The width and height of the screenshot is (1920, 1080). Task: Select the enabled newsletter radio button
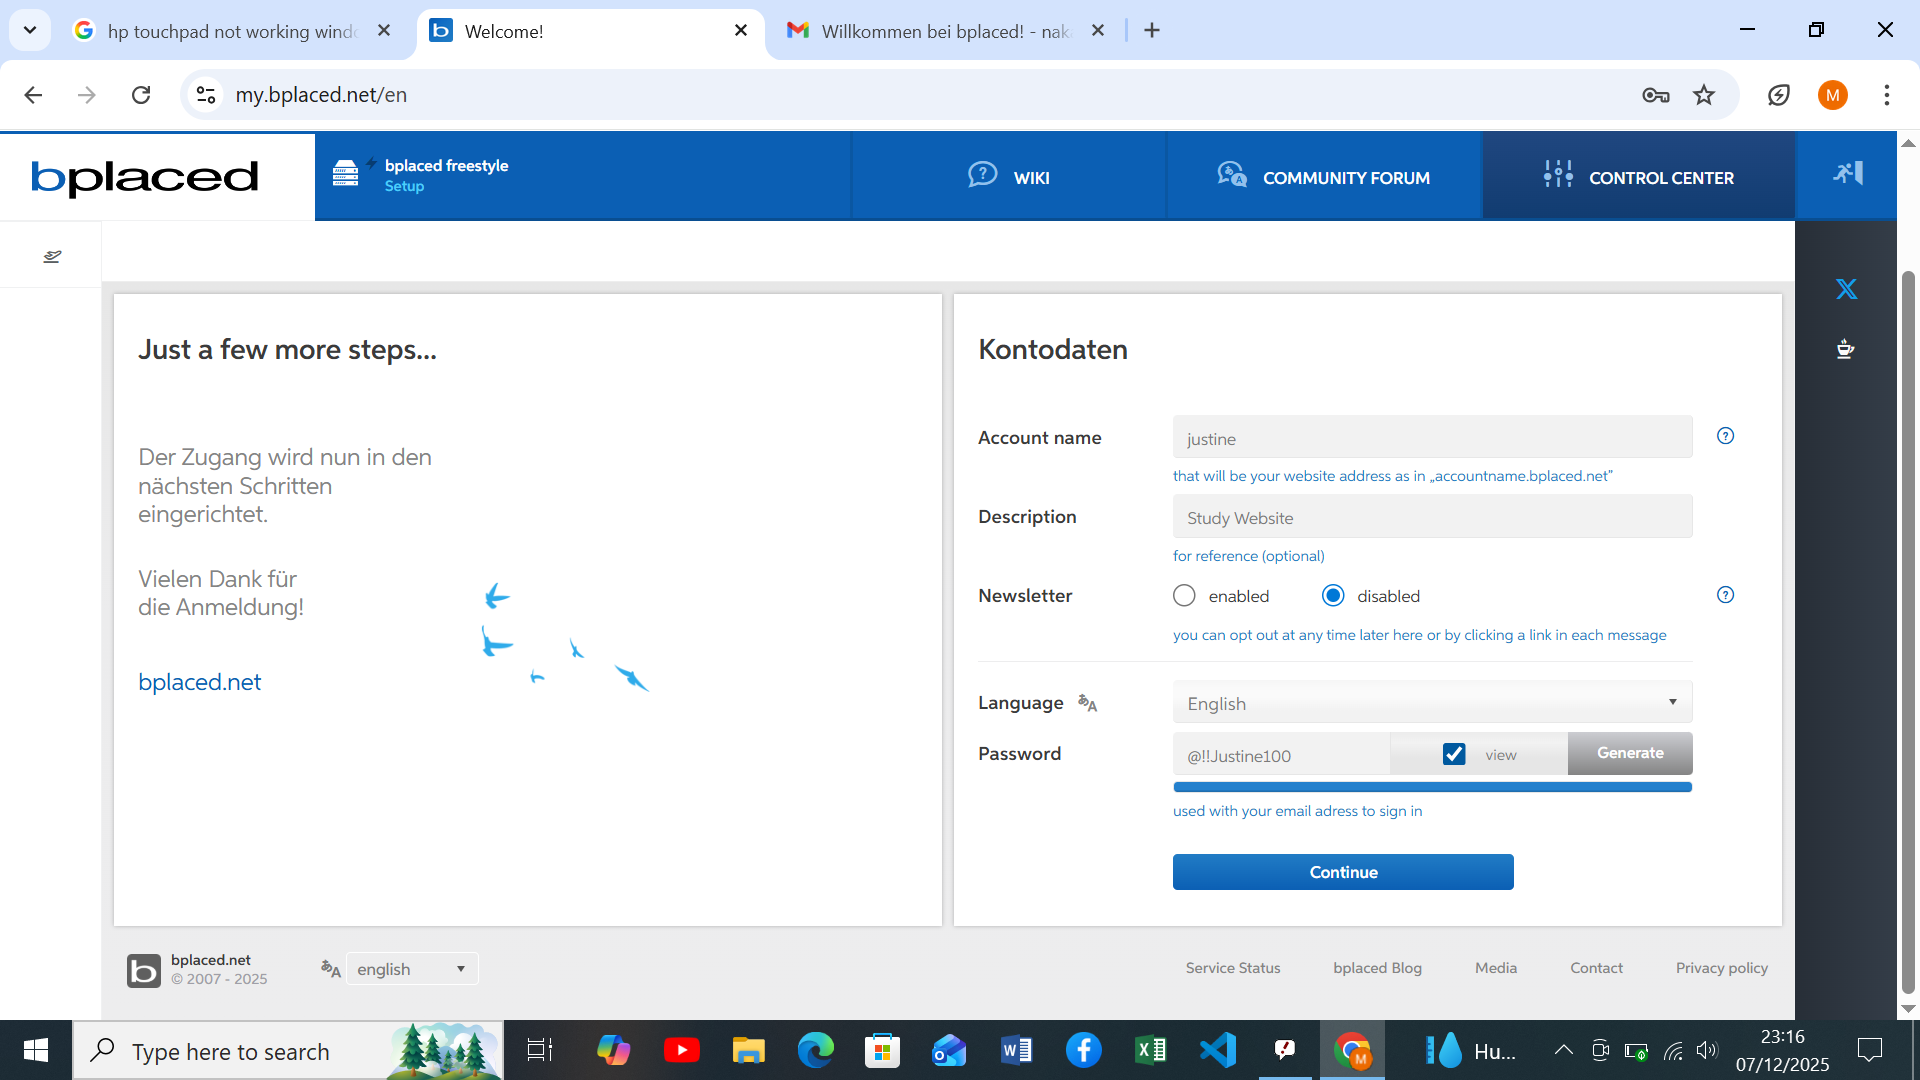[1184, 596]
